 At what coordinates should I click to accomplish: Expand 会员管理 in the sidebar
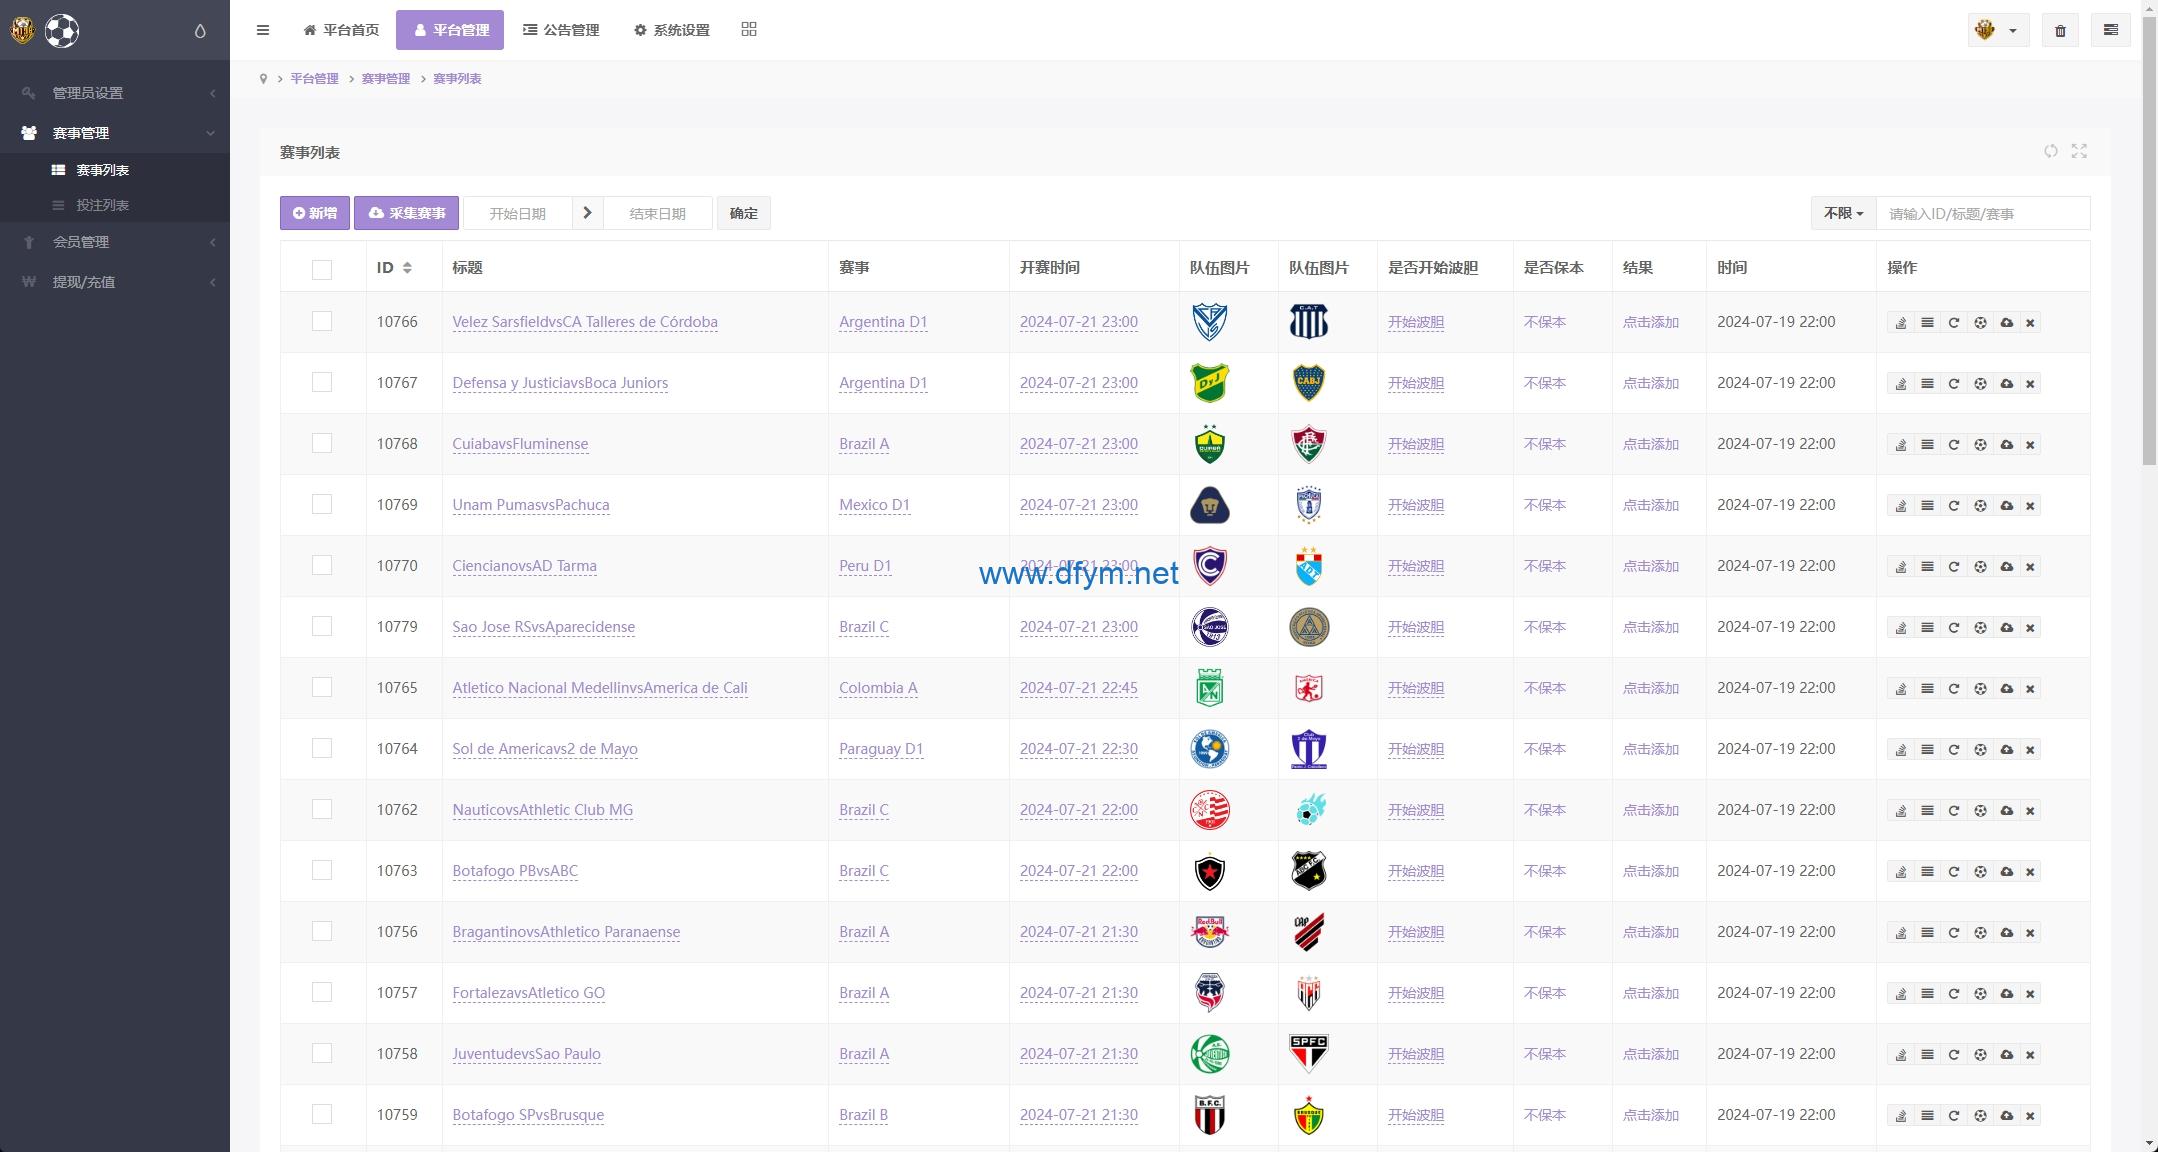click(x=115, y=242)
